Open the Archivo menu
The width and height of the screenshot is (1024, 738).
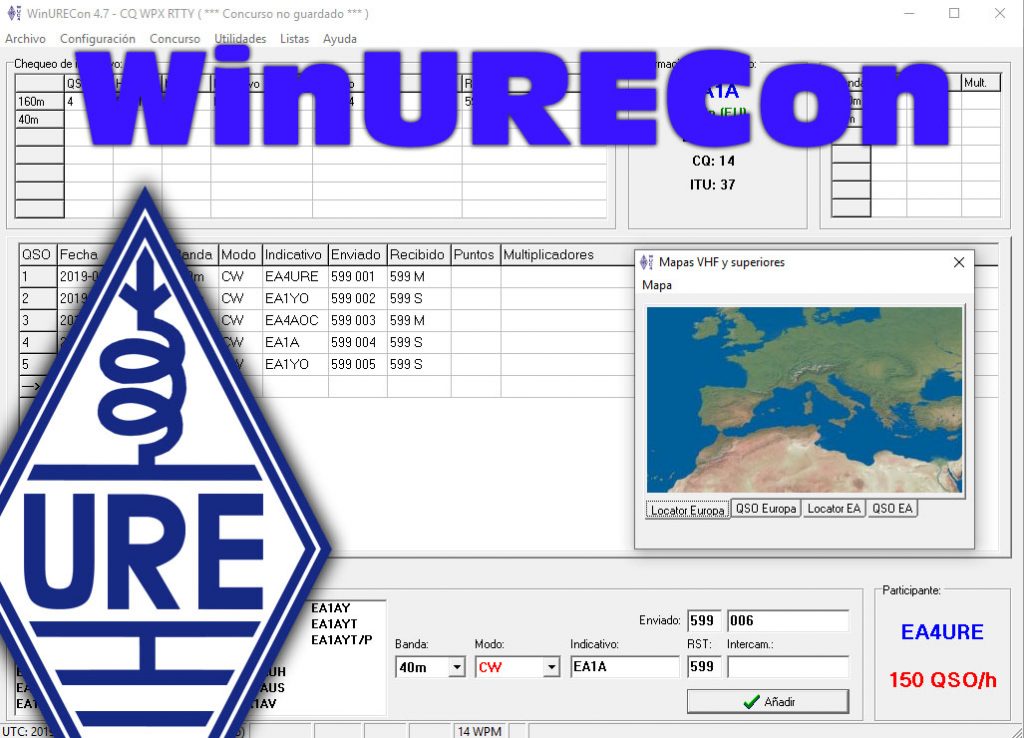pos(25,39)
